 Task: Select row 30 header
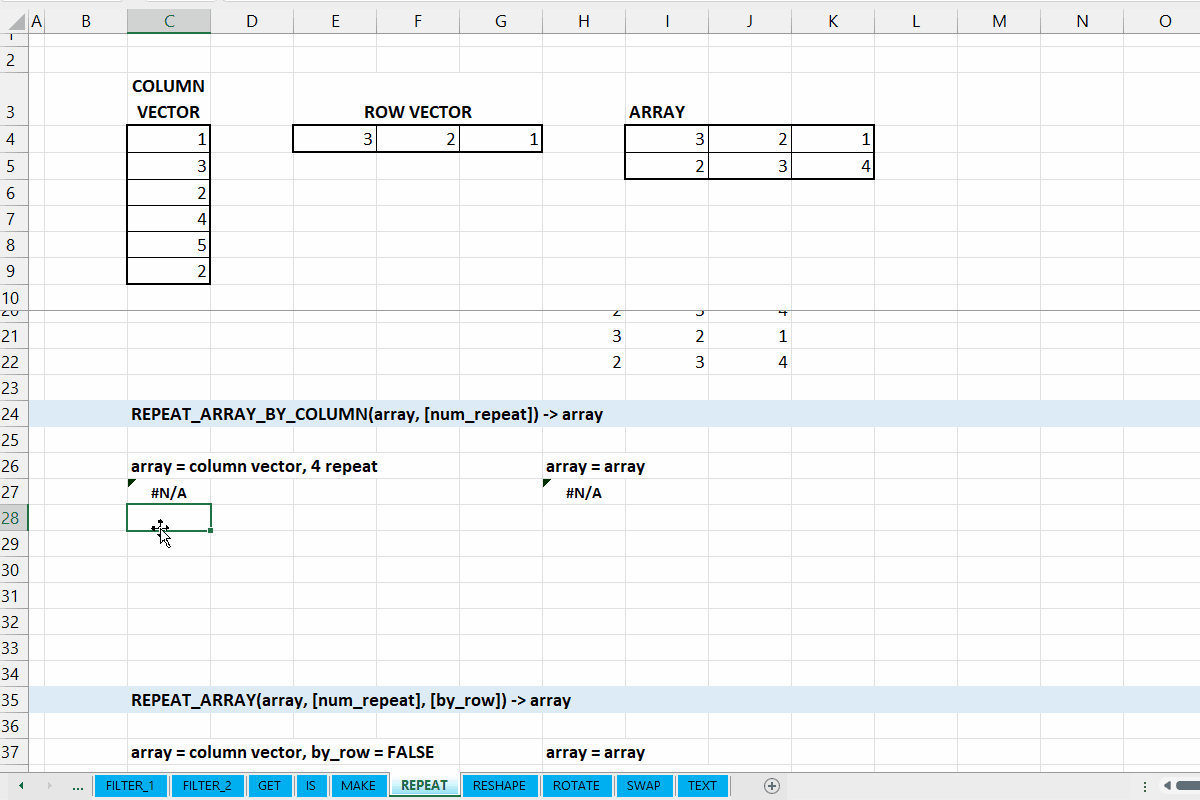pyautogui.click(x=14, y=570)
